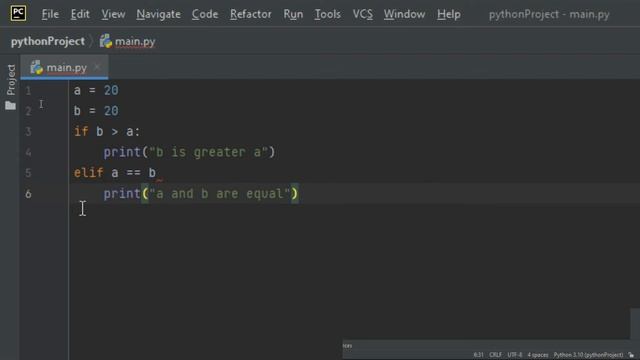Click line number 1 in the gutter
The height and width of the screenshot is (360, 640).
pos(28,91)
